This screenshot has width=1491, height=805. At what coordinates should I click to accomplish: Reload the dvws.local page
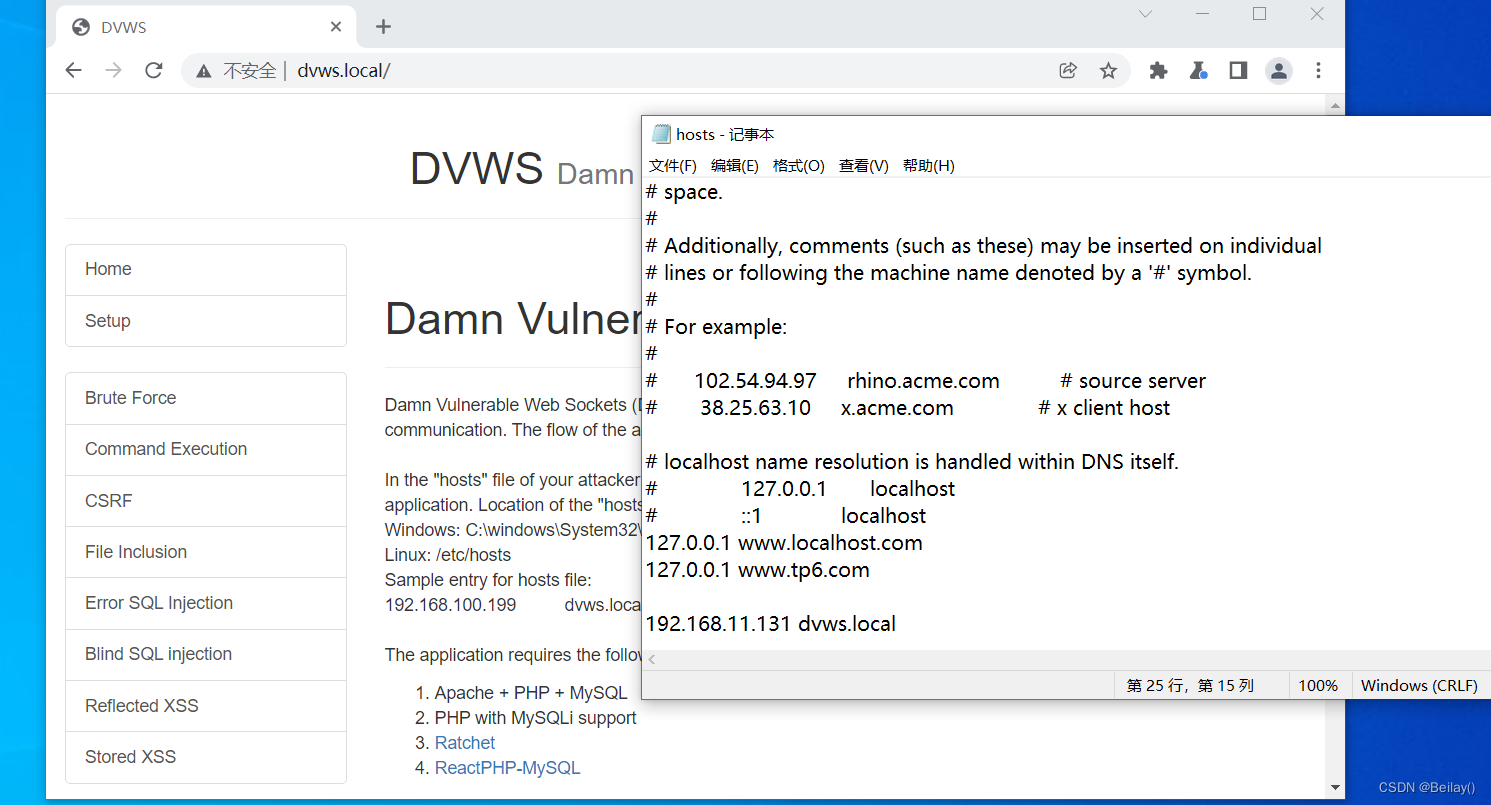click(154, 70)
